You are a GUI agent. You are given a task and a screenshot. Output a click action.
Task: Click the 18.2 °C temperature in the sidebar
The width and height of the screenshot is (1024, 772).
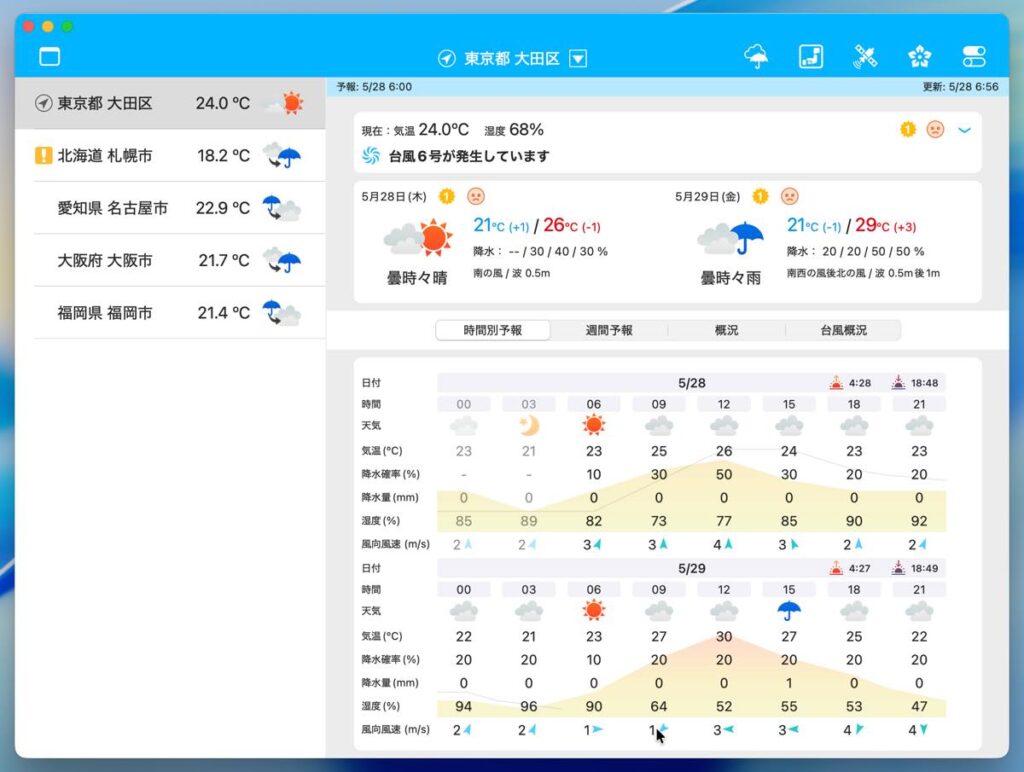tap(223, 155)
